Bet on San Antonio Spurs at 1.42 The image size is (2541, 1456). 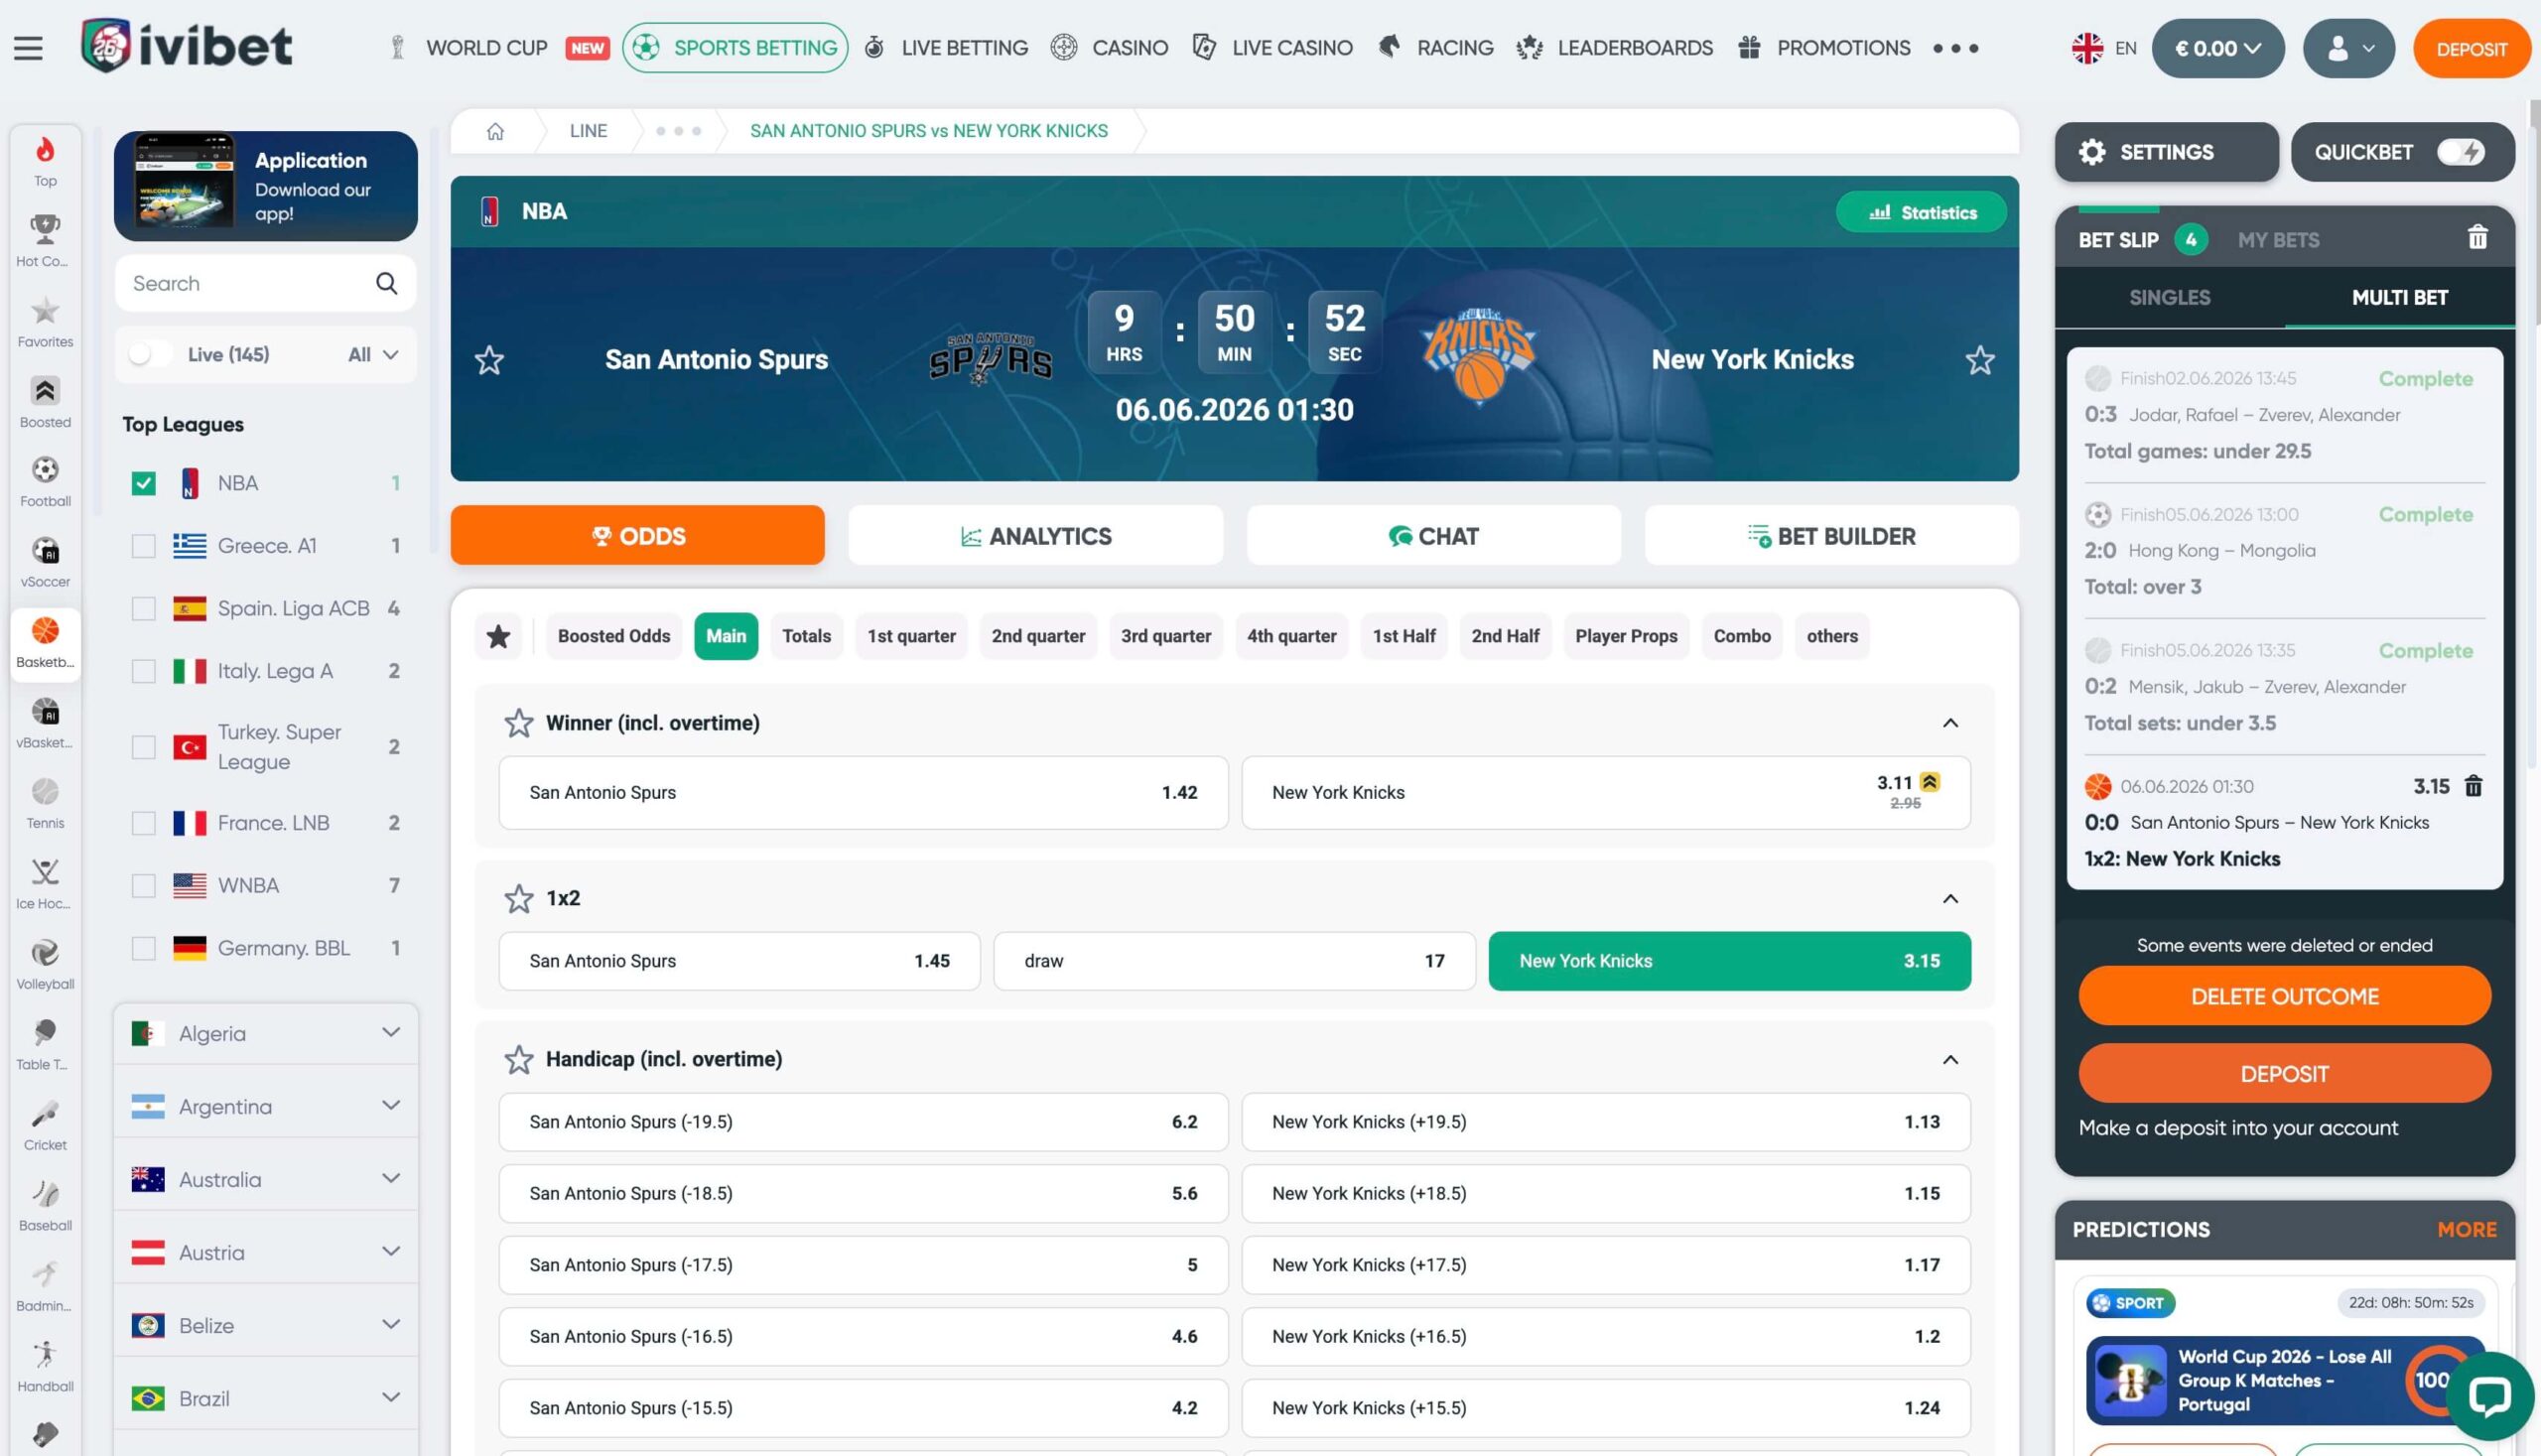[863, 793]
